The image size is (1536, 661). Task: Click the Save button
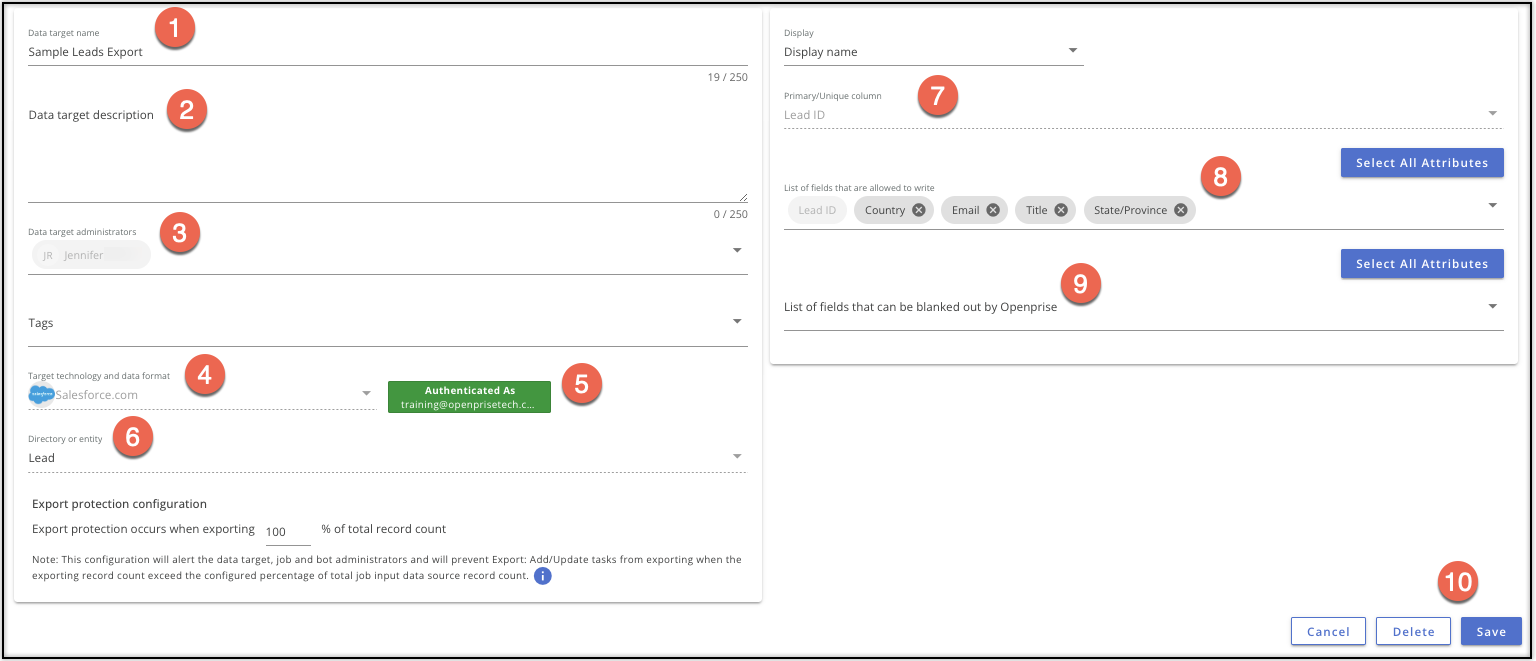tap(1491, 631)
